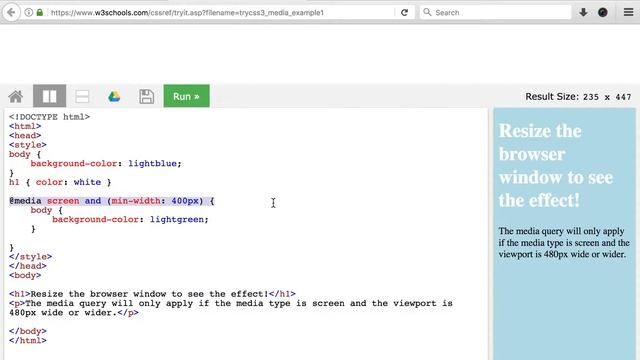Click the closing '</html>' tag line
Image resolution: width=640 pixels, height=360 pixels.
28,340
